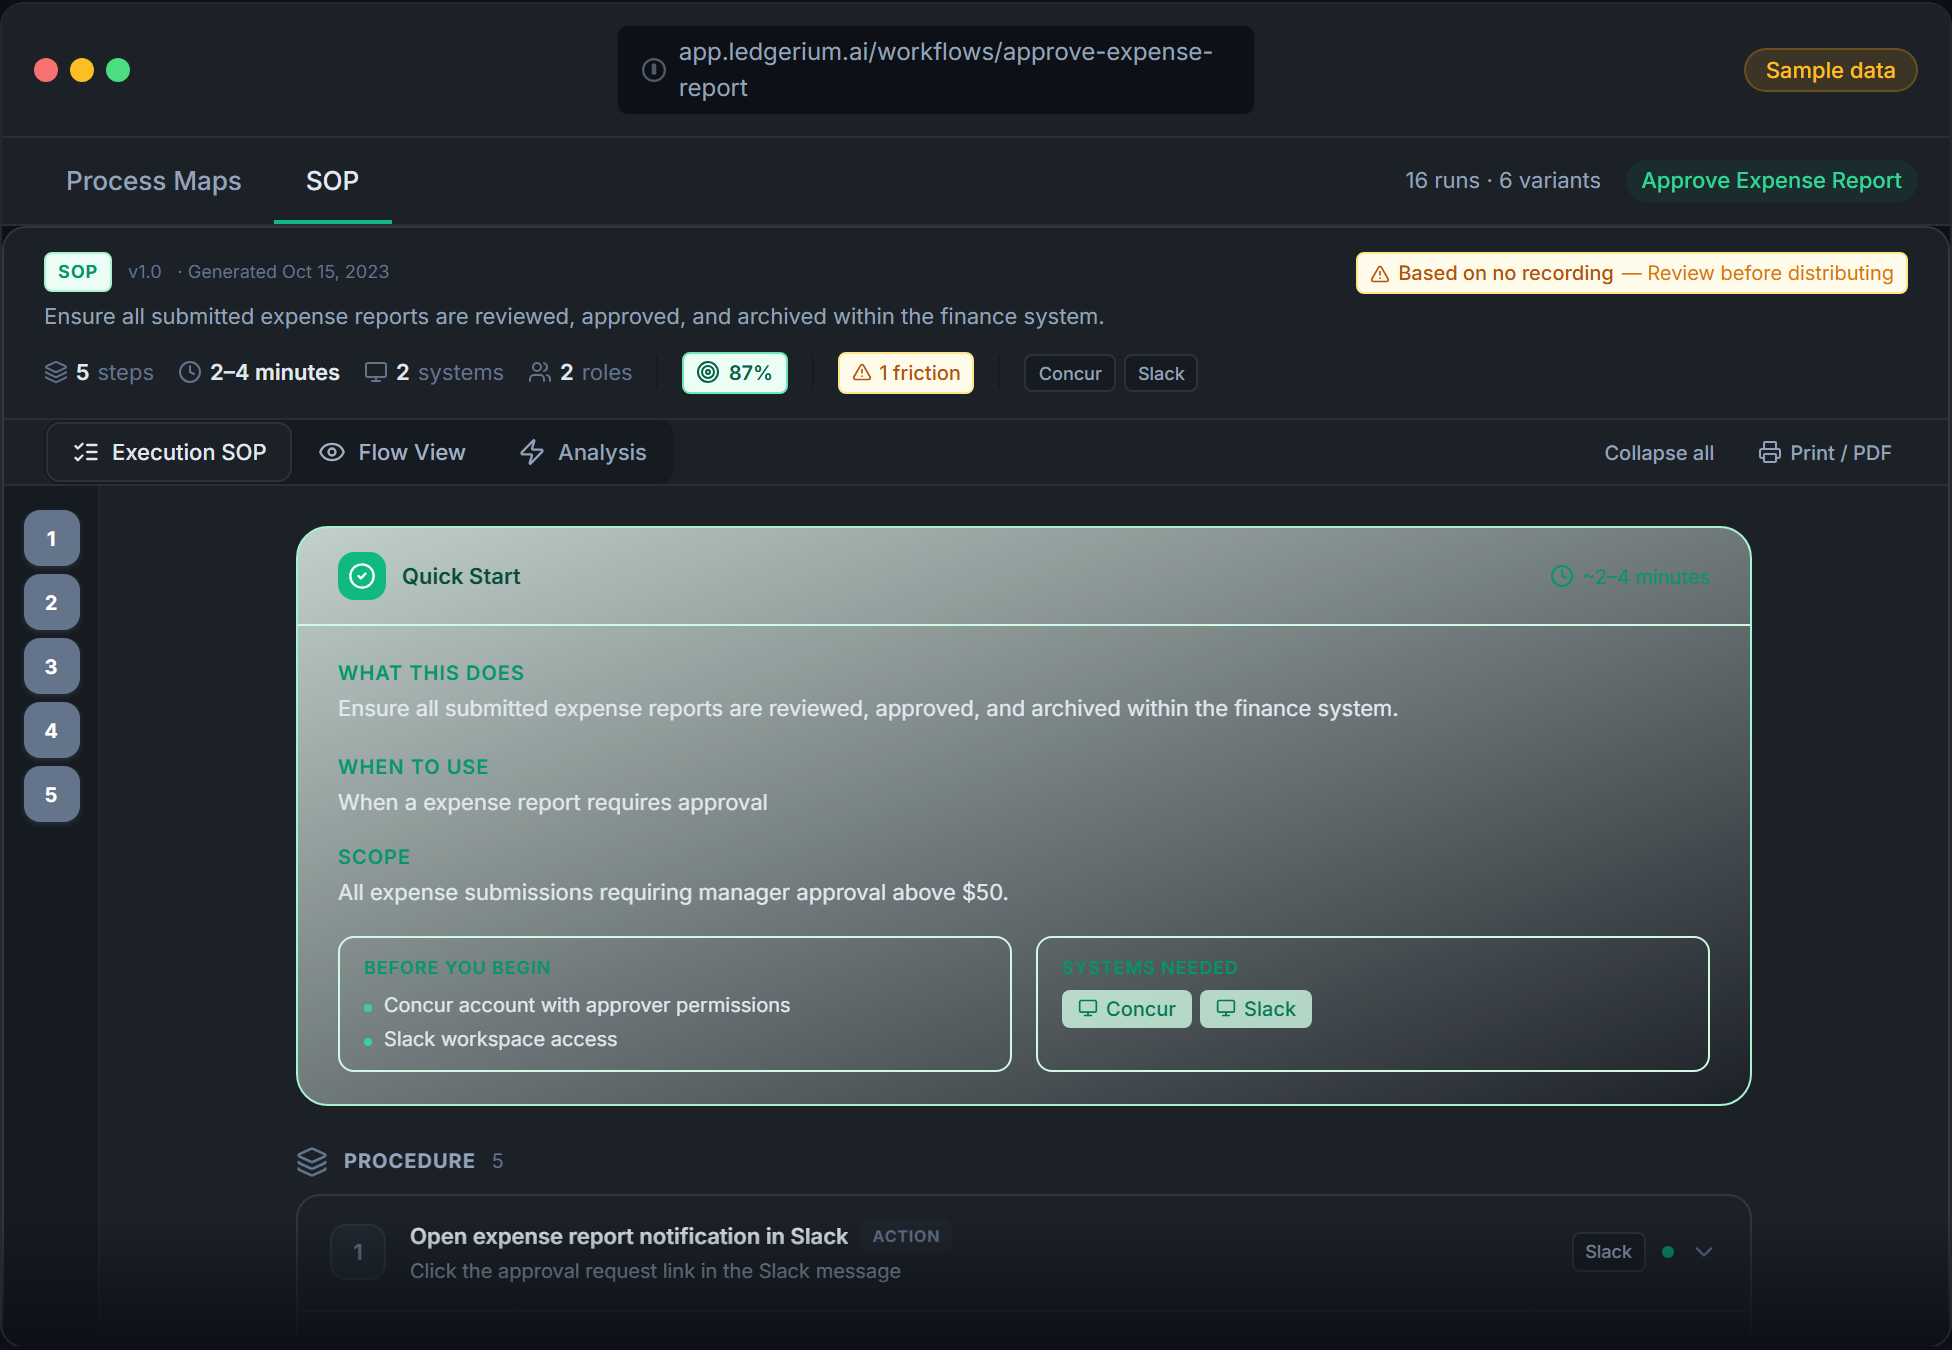The width and height of the screenshot is (1952, 1350).
Task: Click Collapse all
Action: pyautogui.click(x=1659, y=453)
